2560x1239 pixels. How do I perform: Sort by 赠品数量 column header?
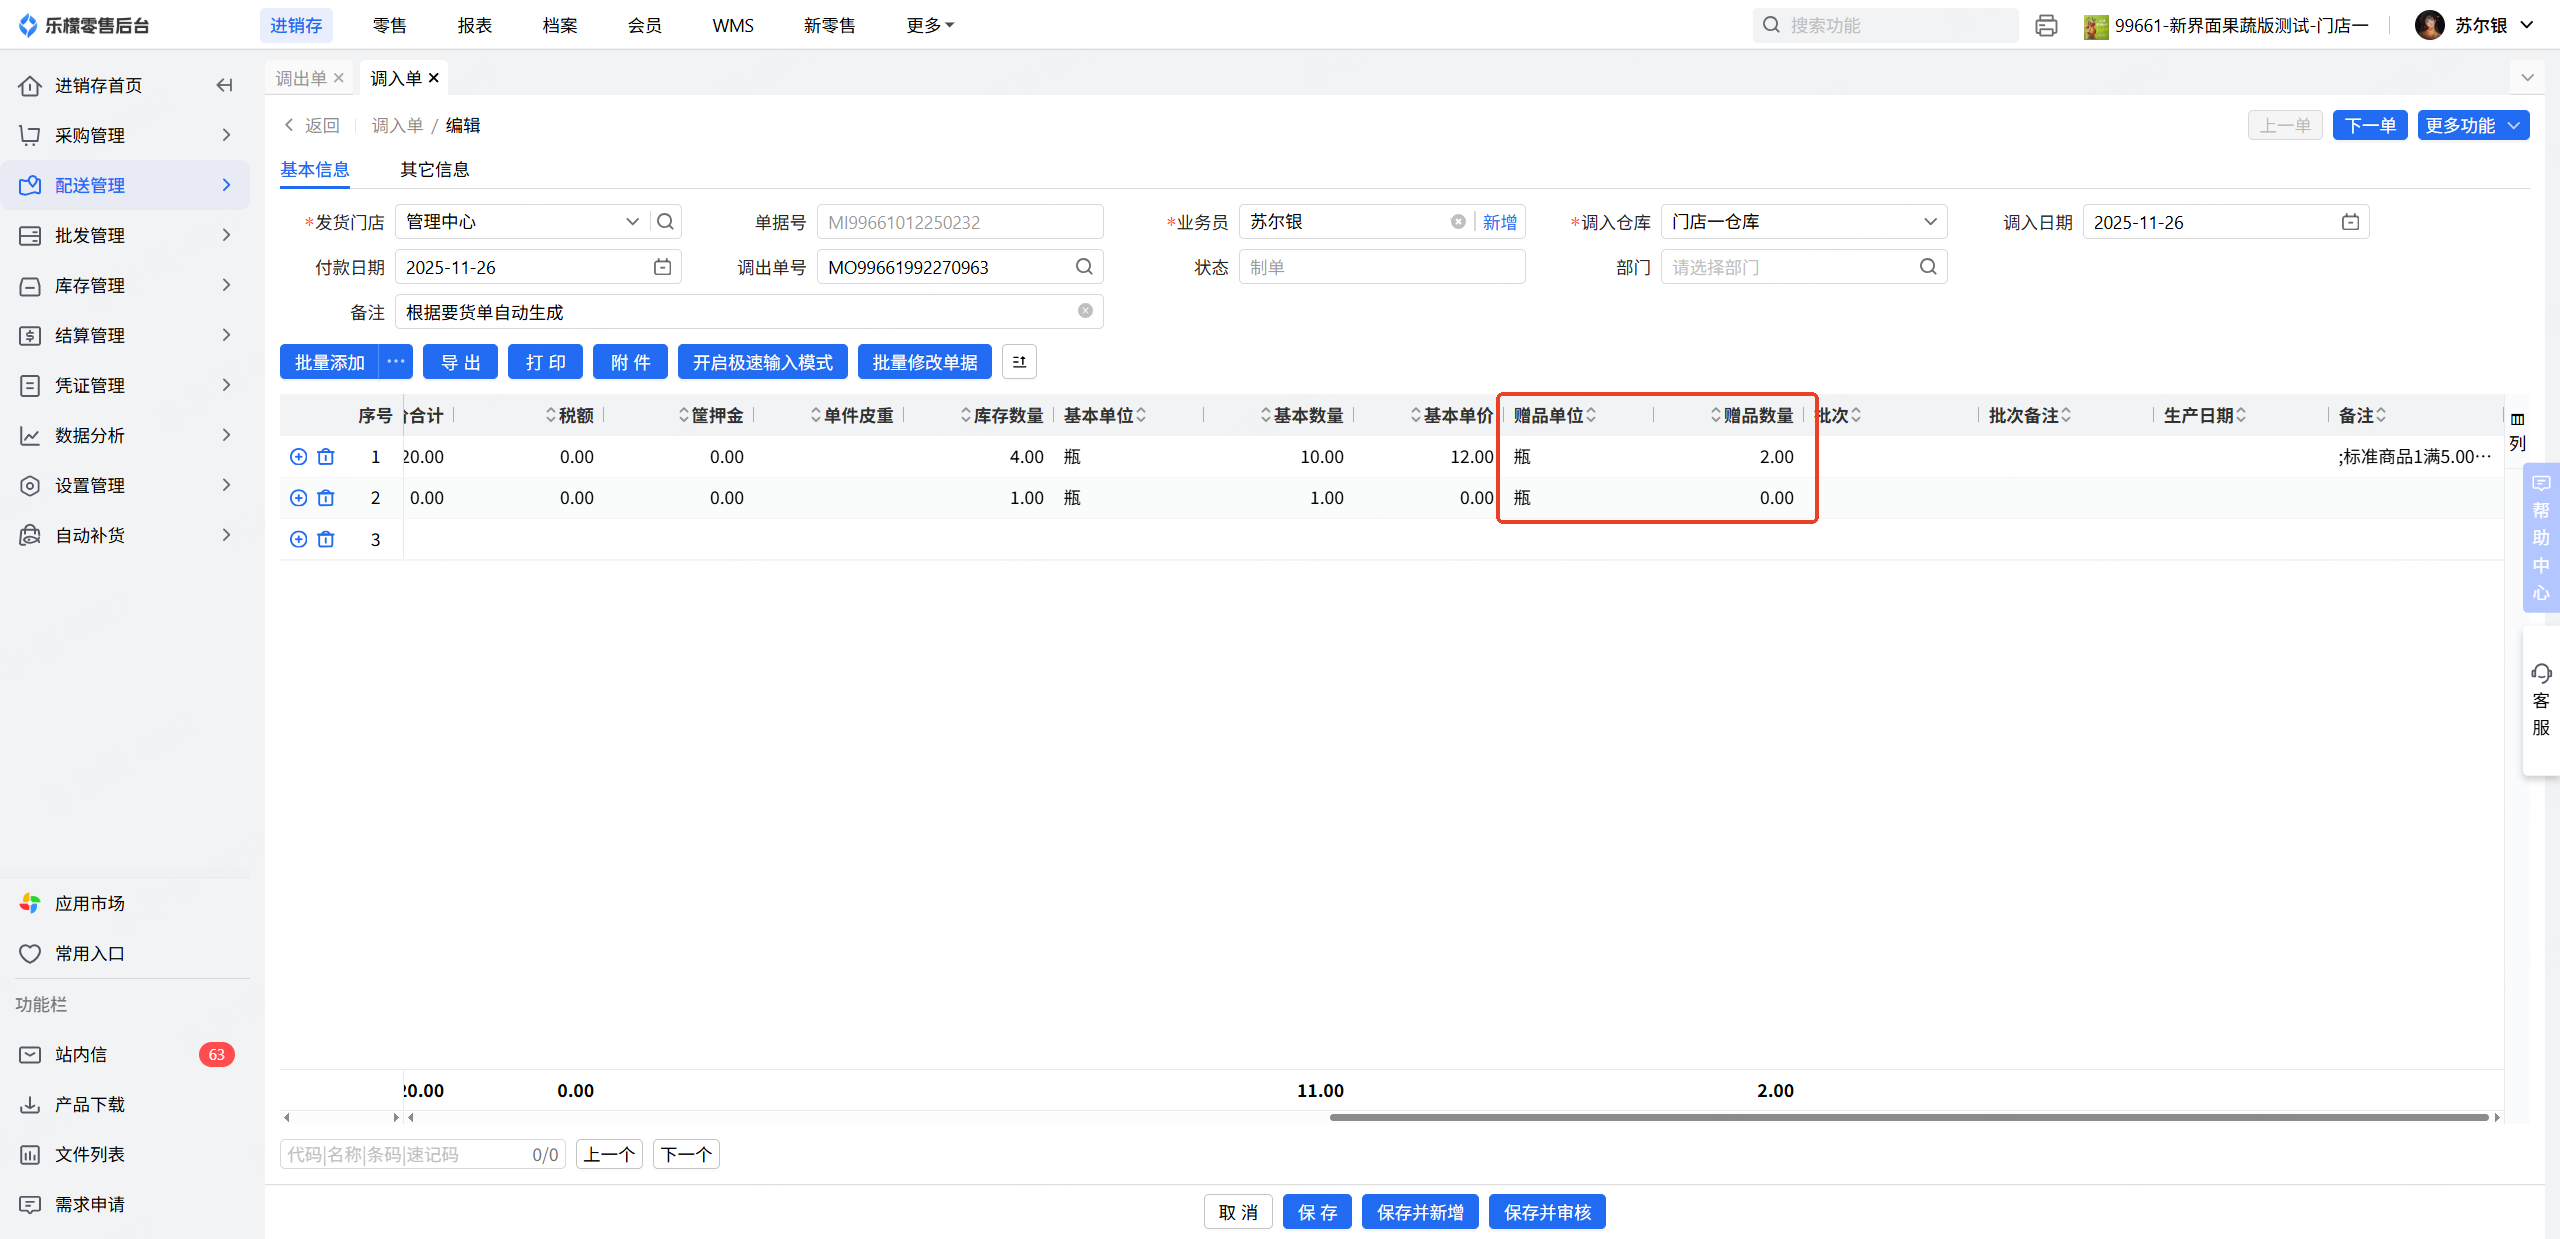coord(1757,415)
